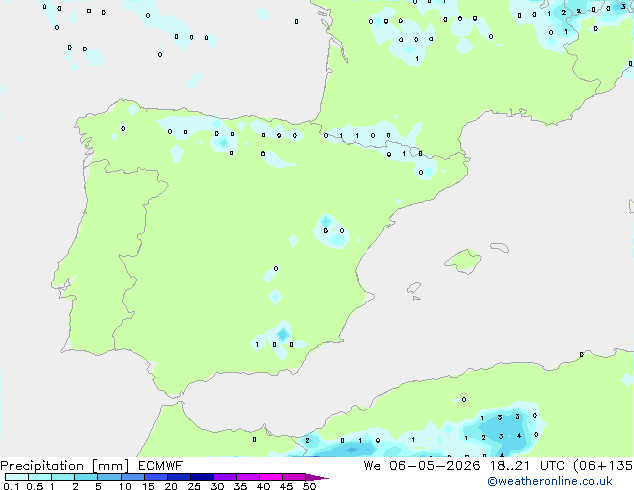Select the 25–30 mm navy legend swatch
The height and width of the screenshot is (490, 634).
pos(201,477)
